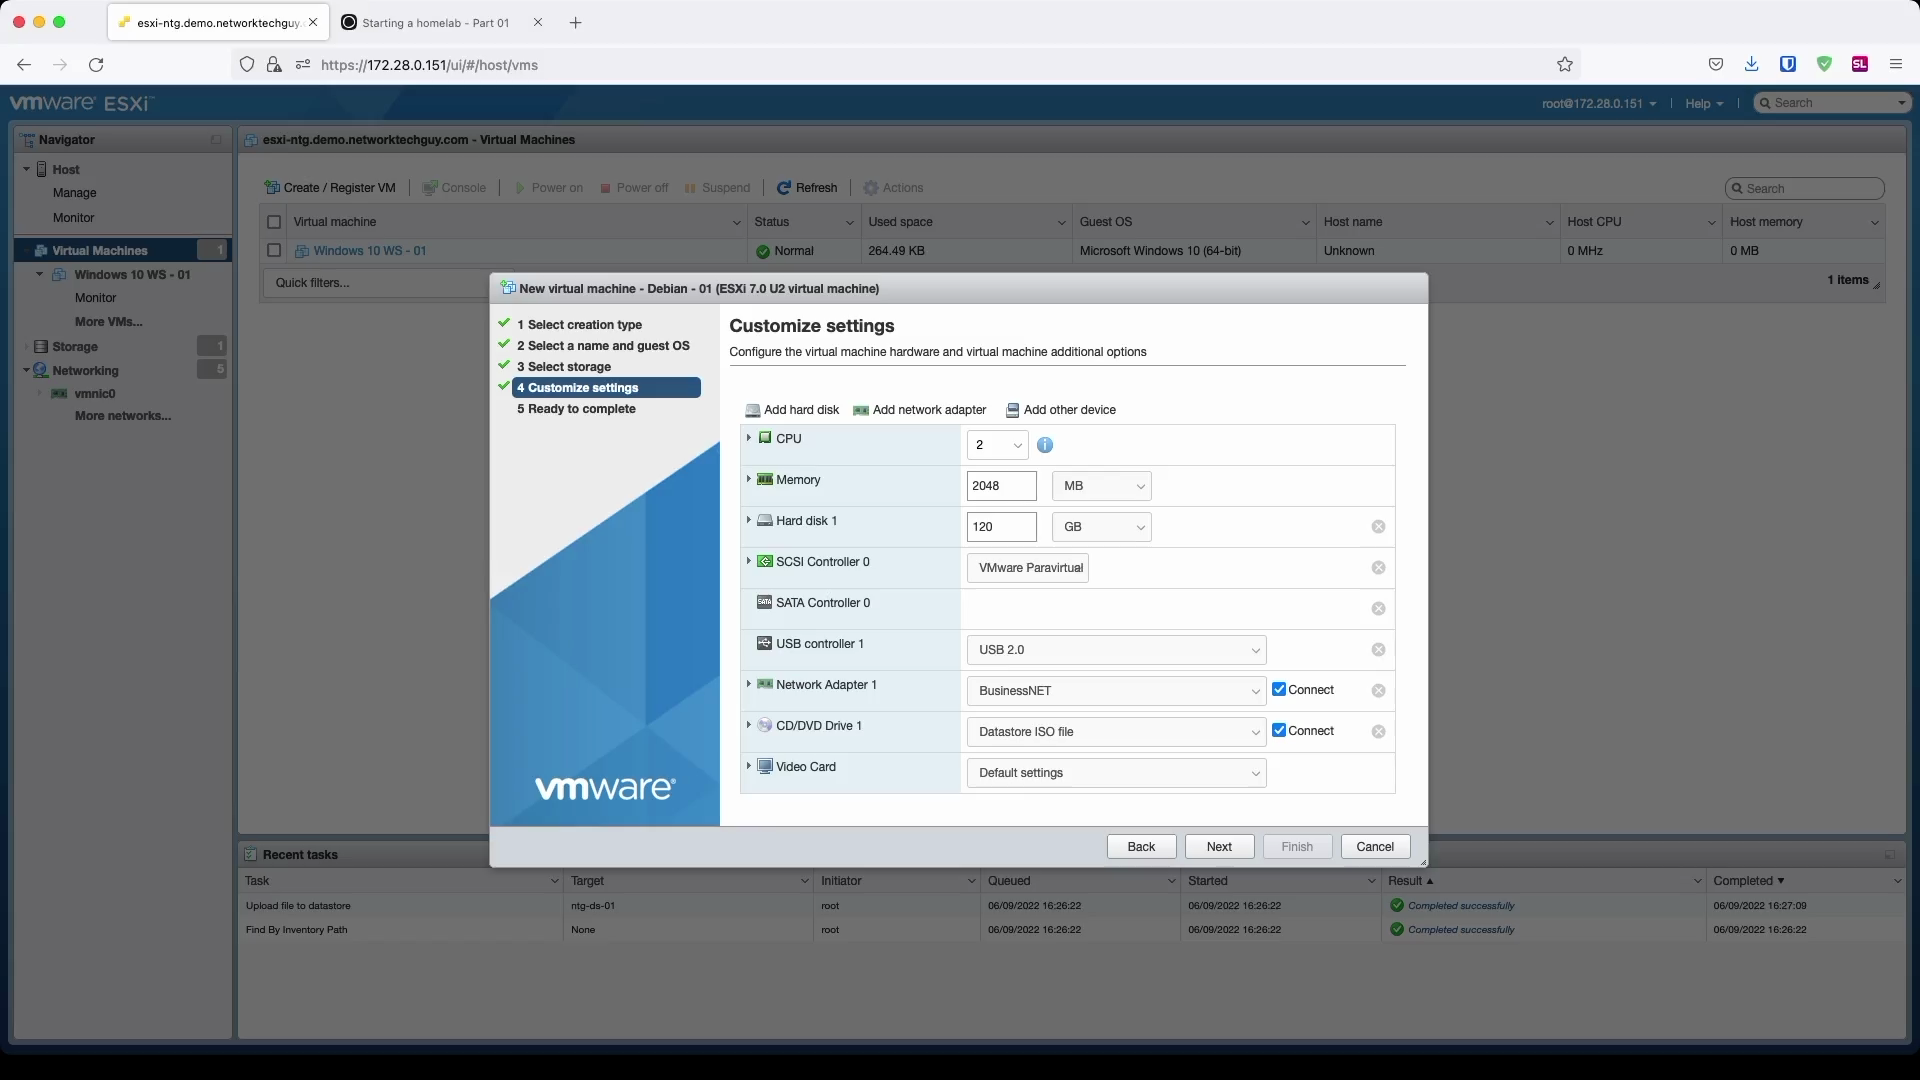The image size is (1920, 1080).
Task: Bookmark this page with star icon
Action: point(1565,65)
